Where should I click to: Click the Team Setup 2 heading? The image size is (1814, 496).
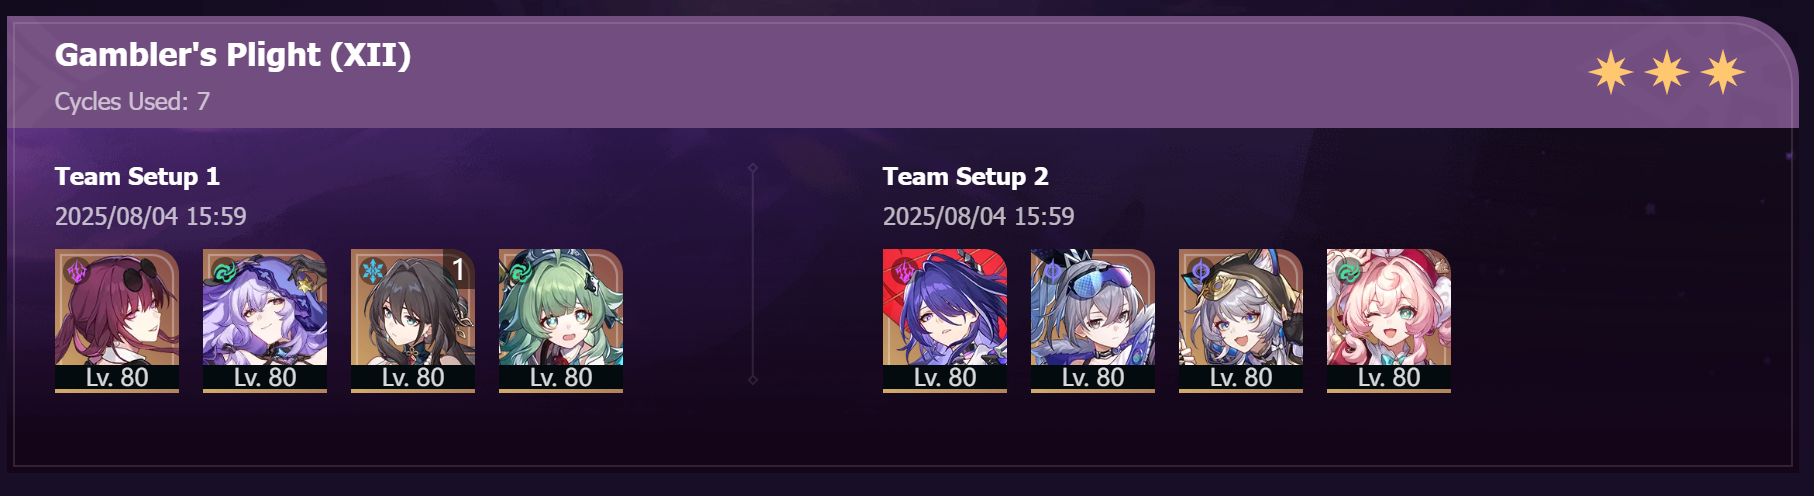pyautogui.click(x=966, y=177)
